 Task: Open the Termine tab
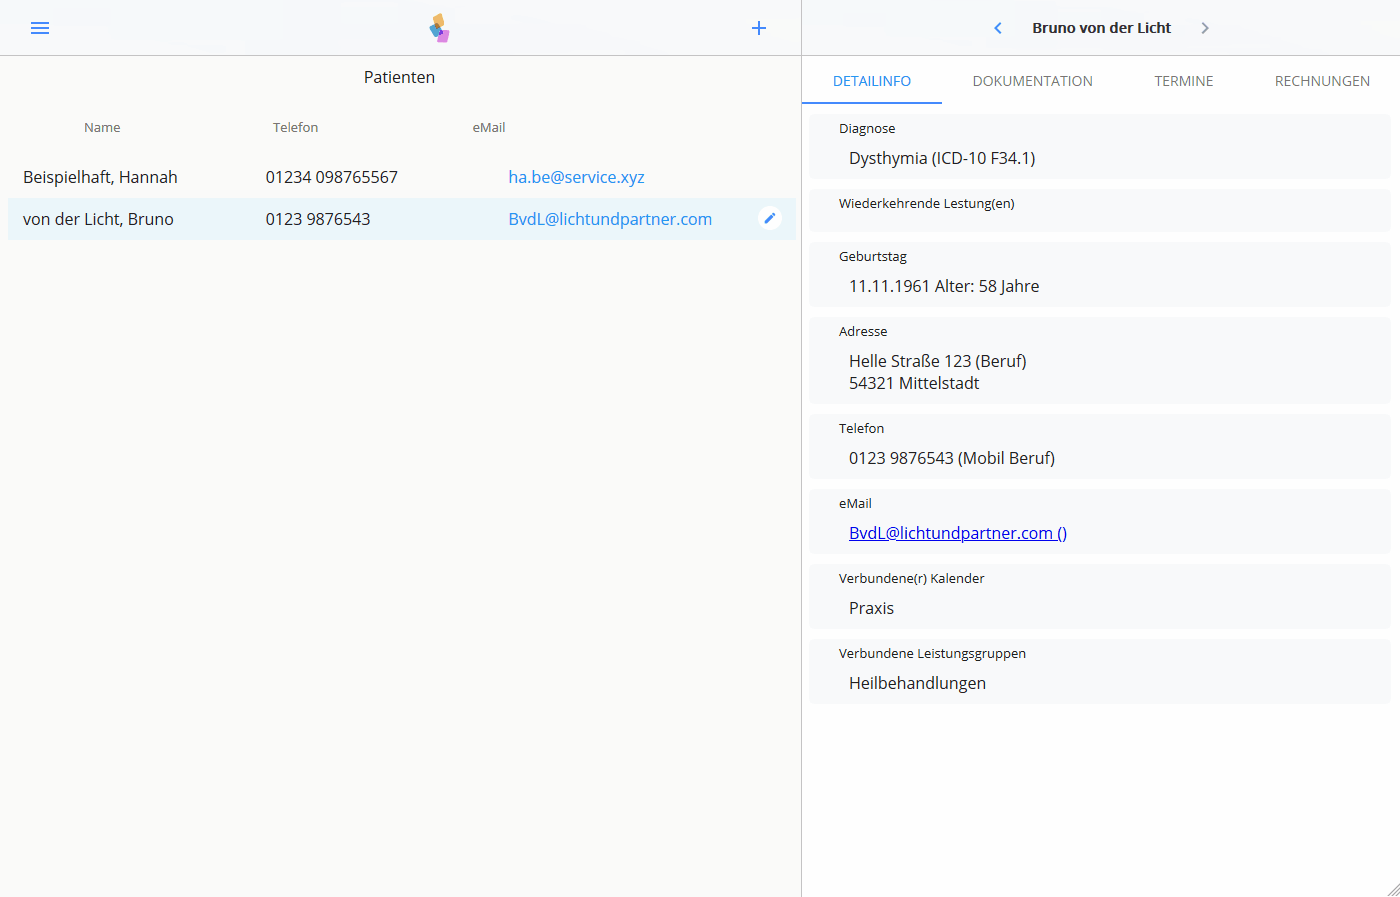[1183, 81]
